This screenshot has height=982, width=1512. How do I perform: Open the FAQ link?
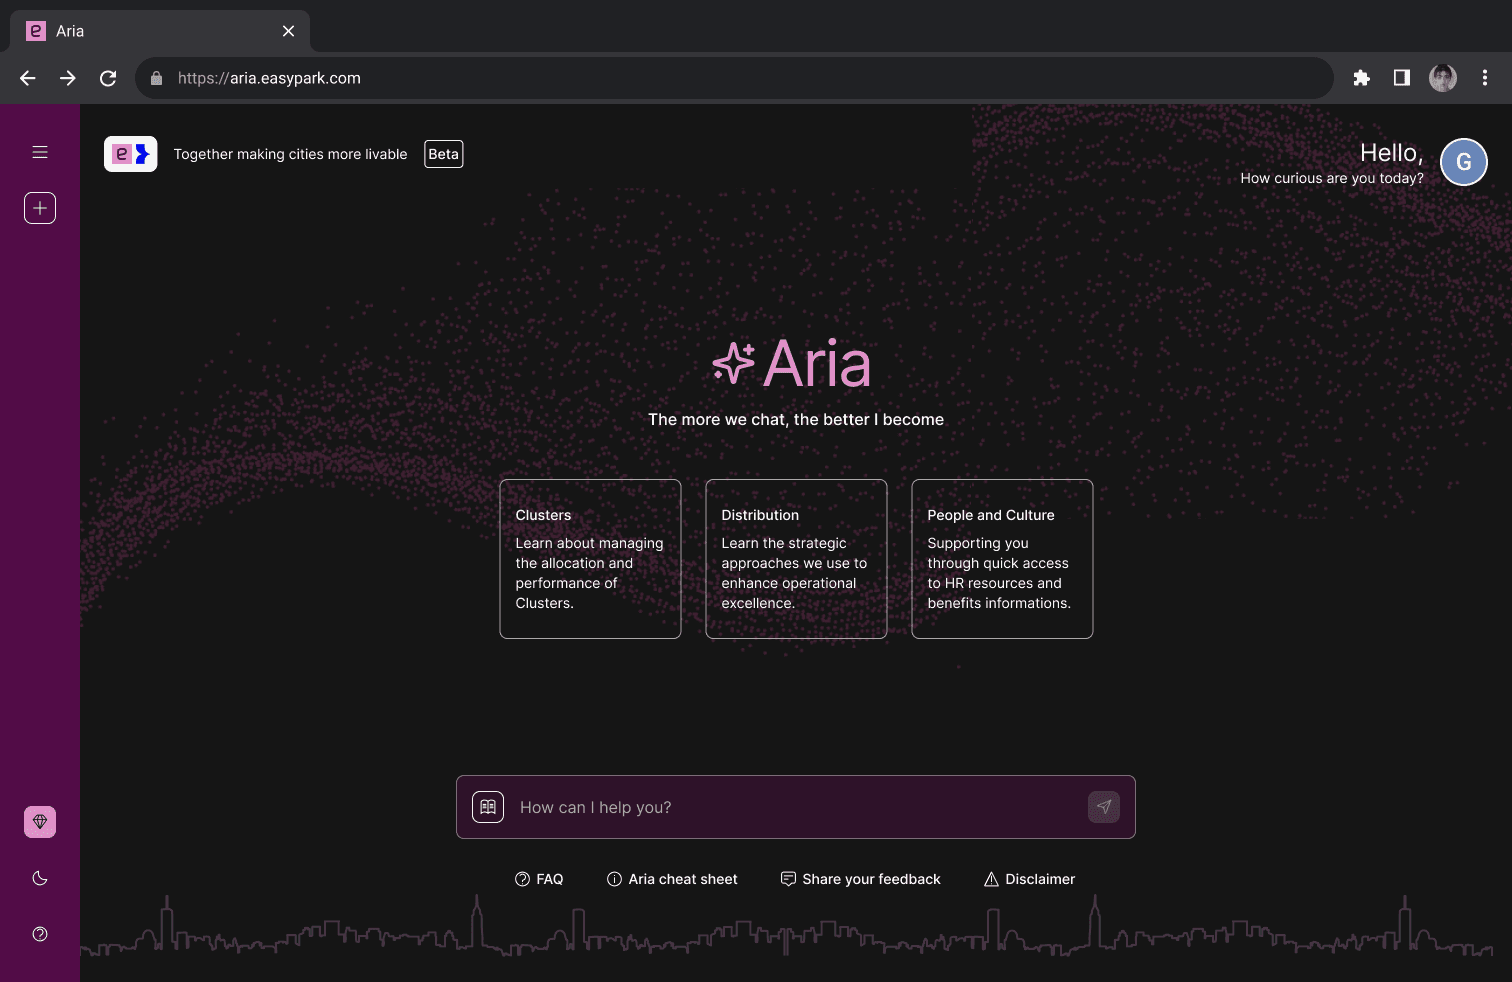(x=539, y=879)
